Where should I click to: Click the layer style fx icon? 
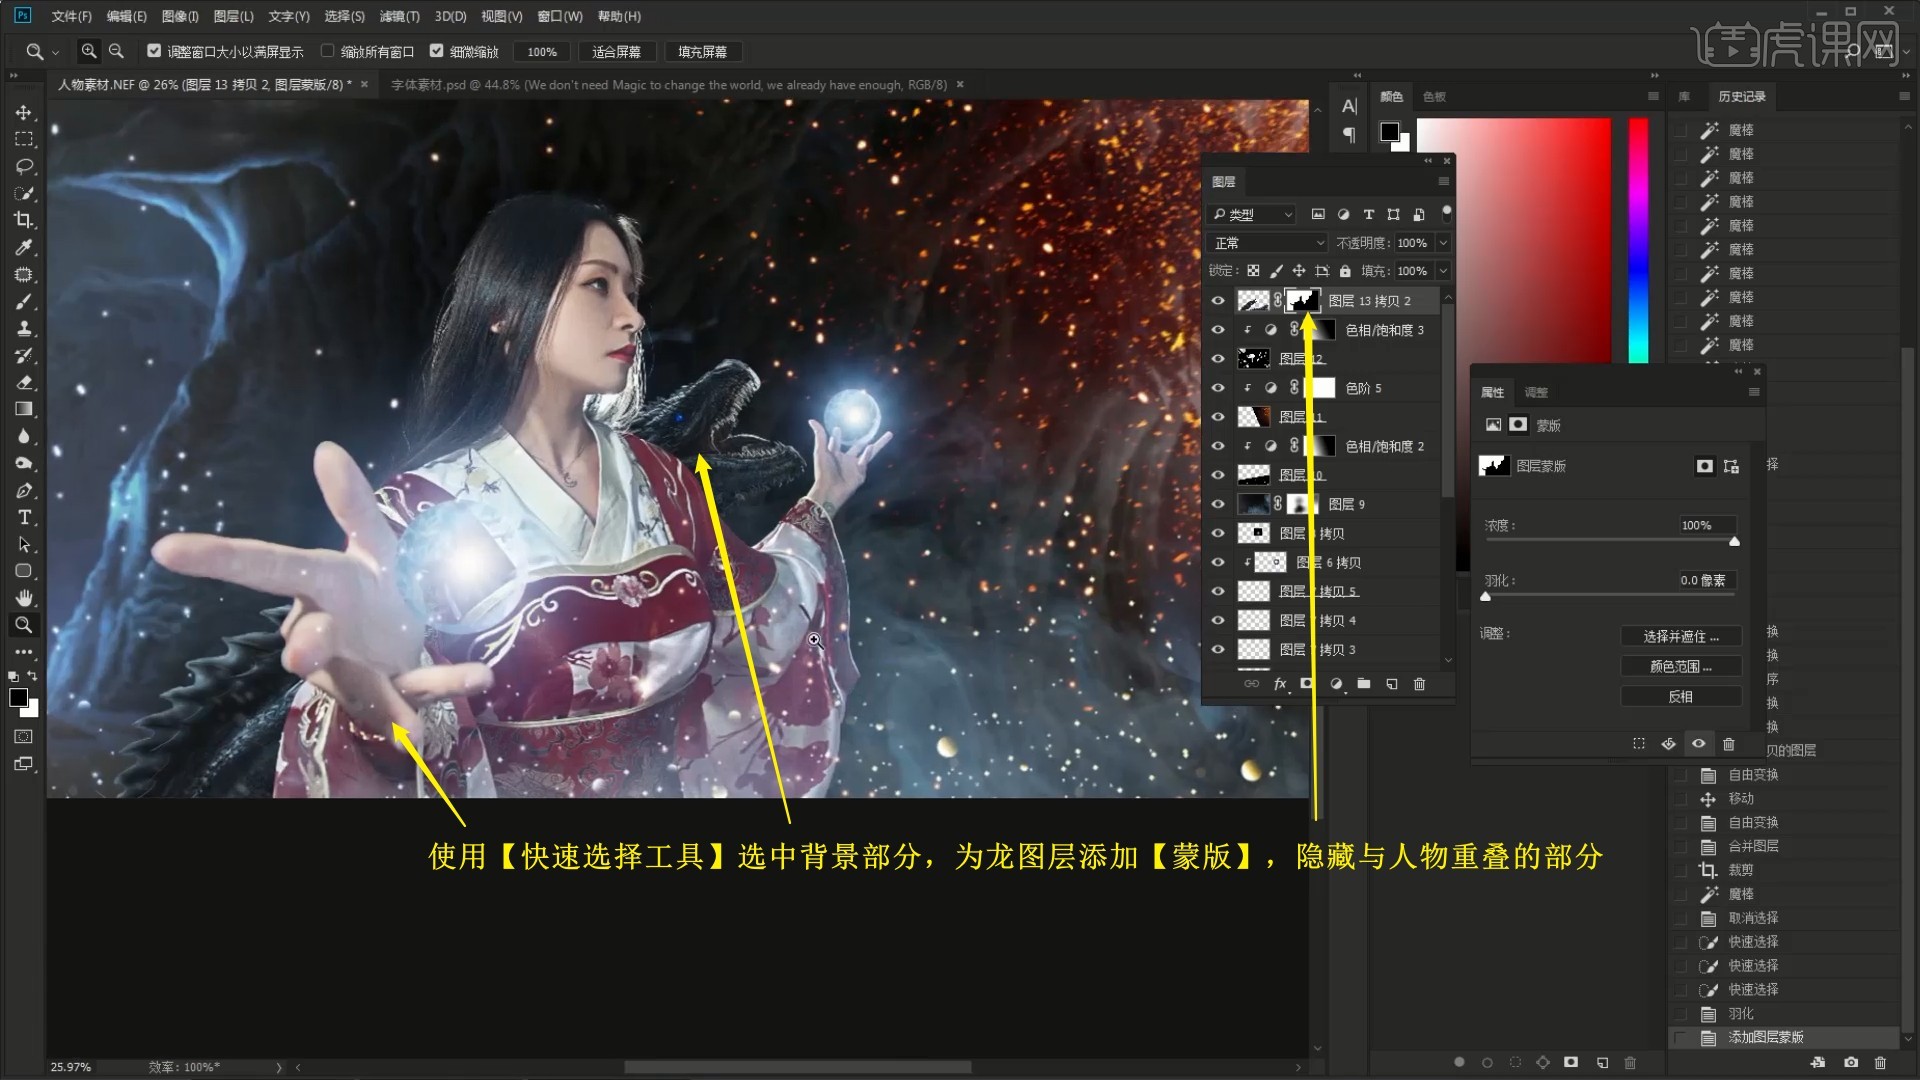(1279, 684)
